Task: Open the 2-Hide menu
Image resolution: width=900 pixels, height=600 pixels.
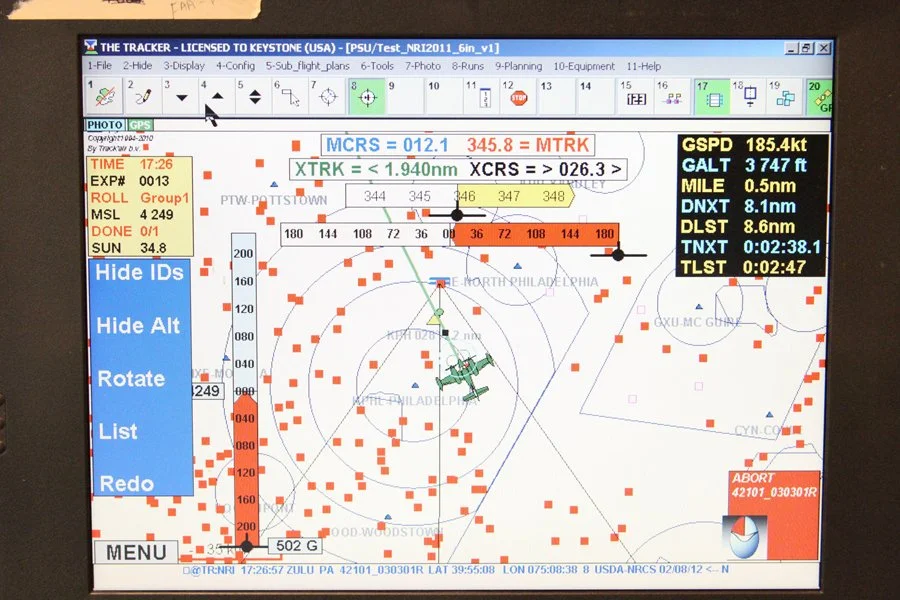Action: click(137, 65)
